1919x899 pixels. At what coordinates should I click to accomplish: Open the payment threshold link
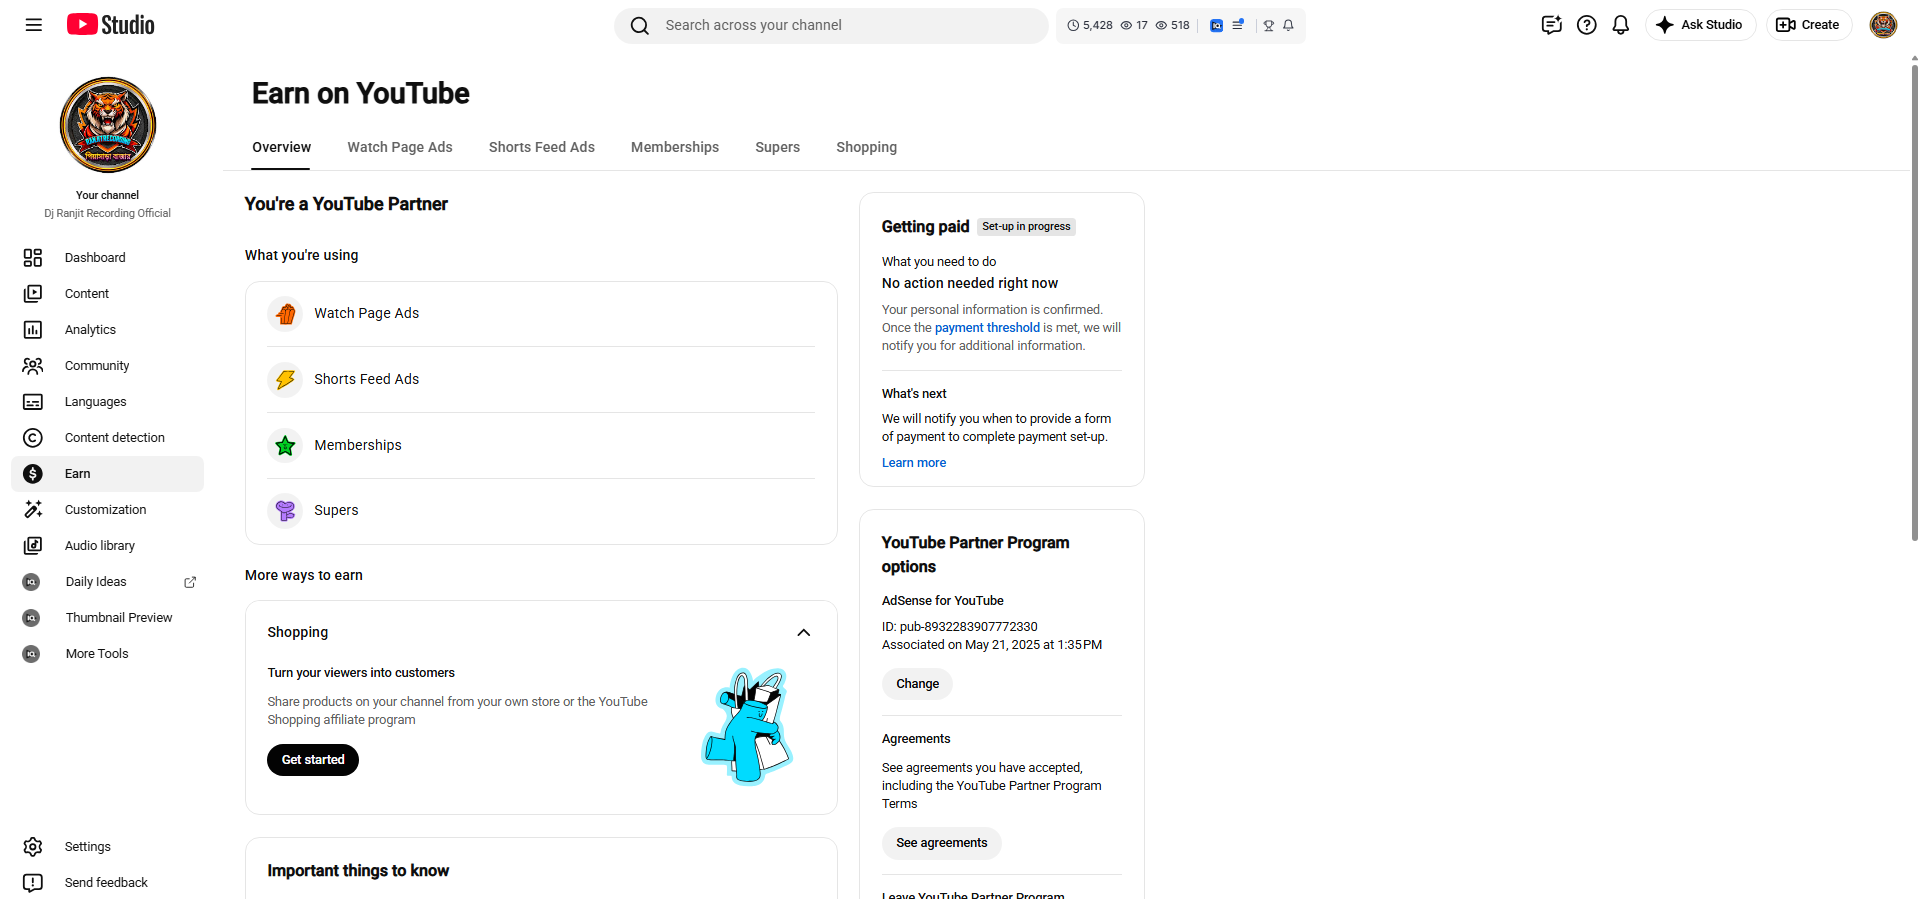[x=987, y=328]
